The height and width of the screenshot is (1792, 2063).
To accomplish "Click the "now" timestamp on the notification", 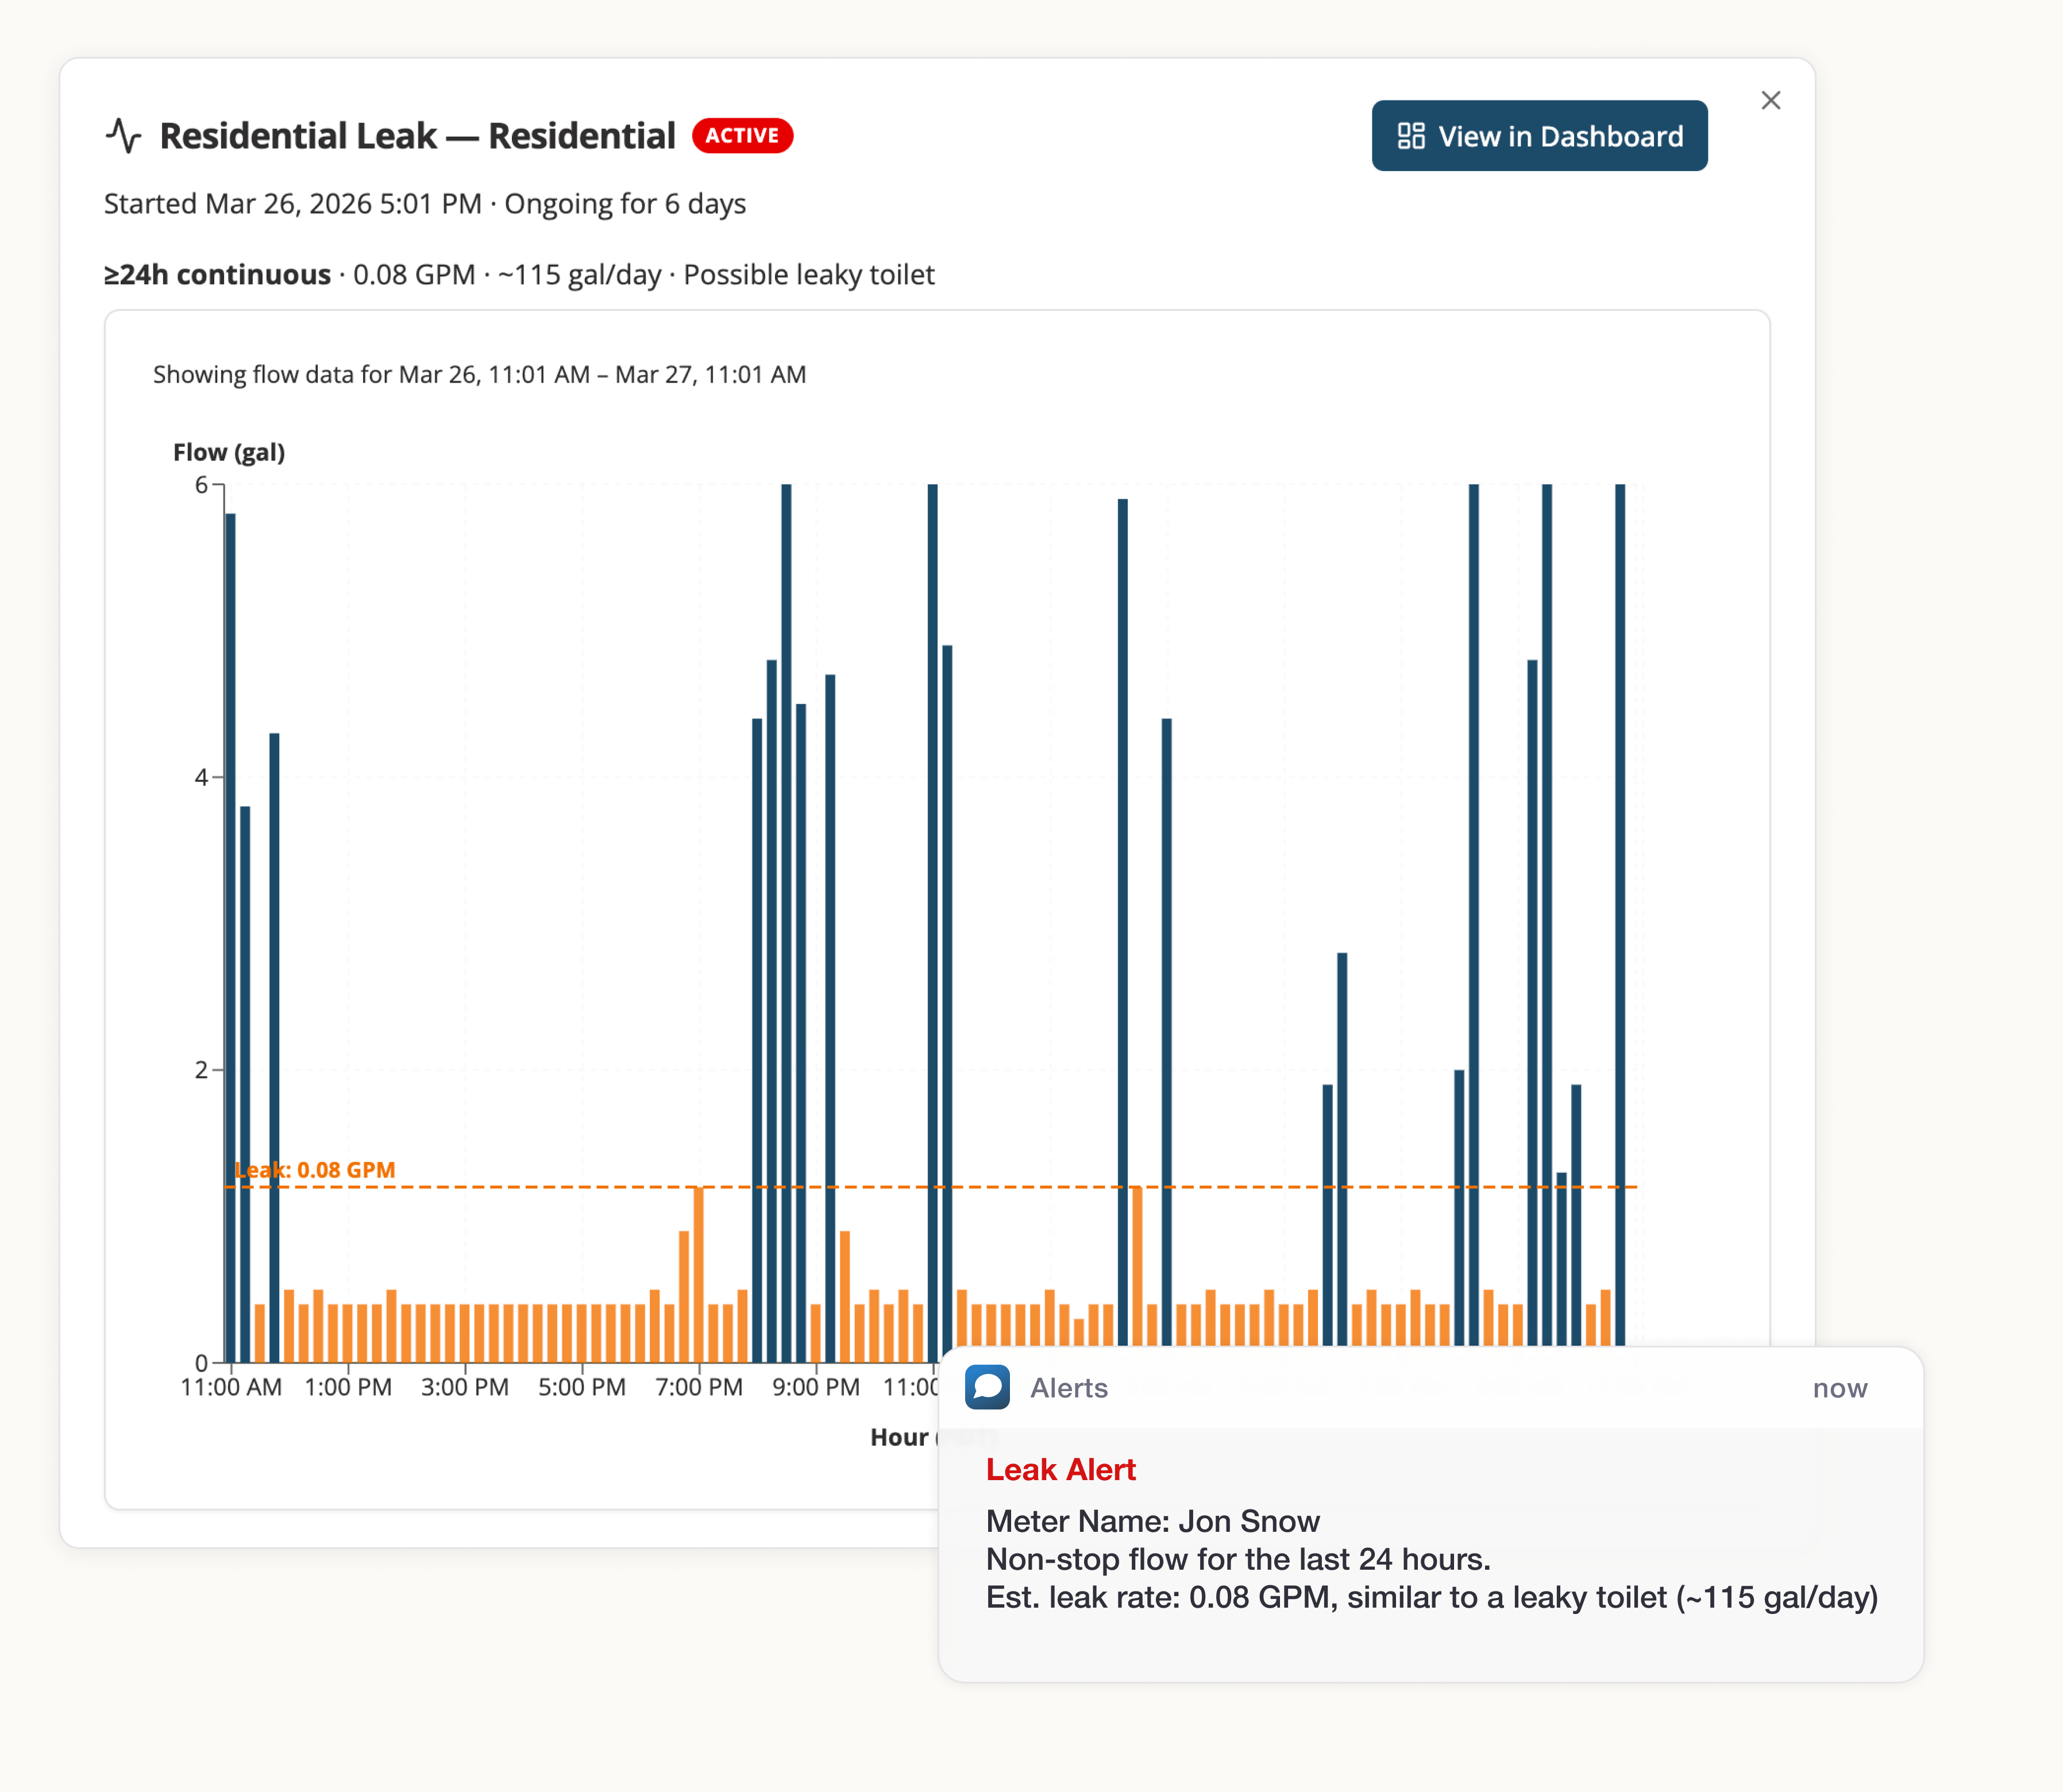I will click(1839, 1388).
